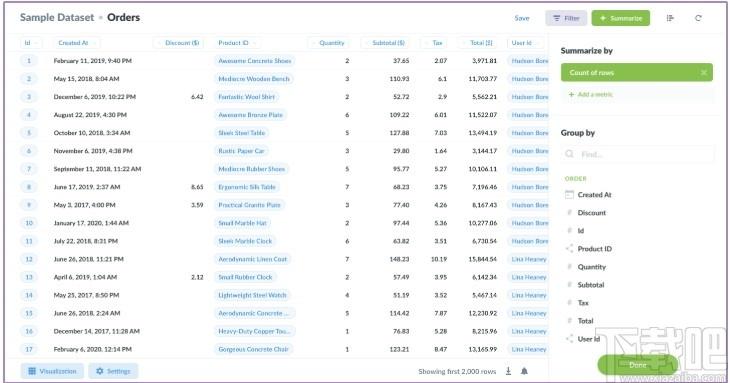Screen dimensions: 730x383
Task: Click the refresh icon in top bar
Action: pyautogui.click(x=698, y=18)
